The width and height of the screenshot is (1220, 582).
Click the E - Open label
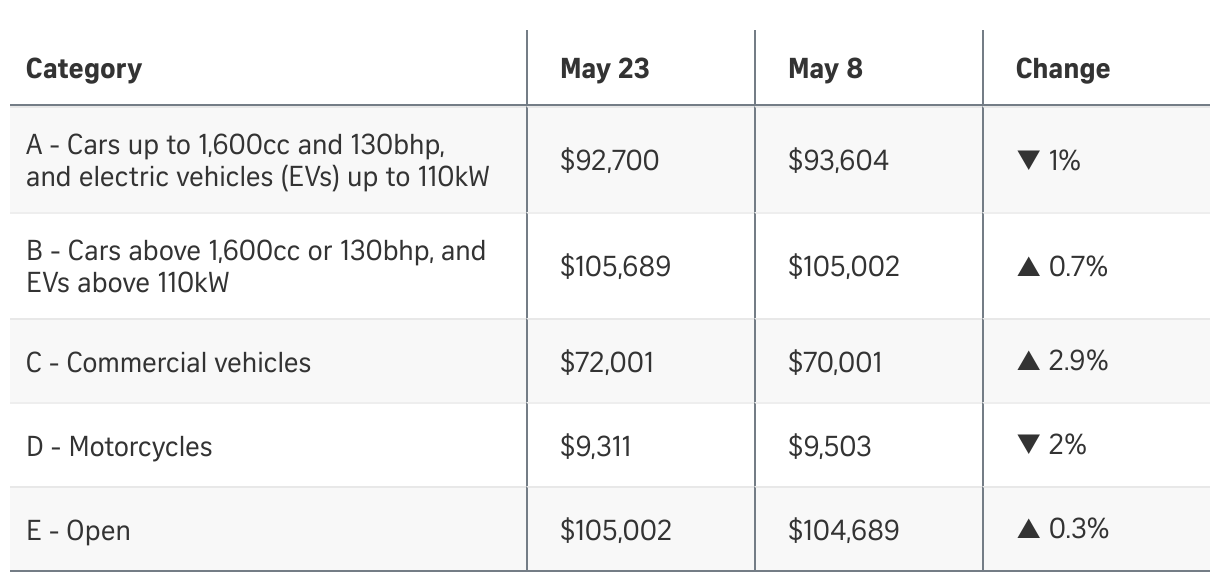78,530
